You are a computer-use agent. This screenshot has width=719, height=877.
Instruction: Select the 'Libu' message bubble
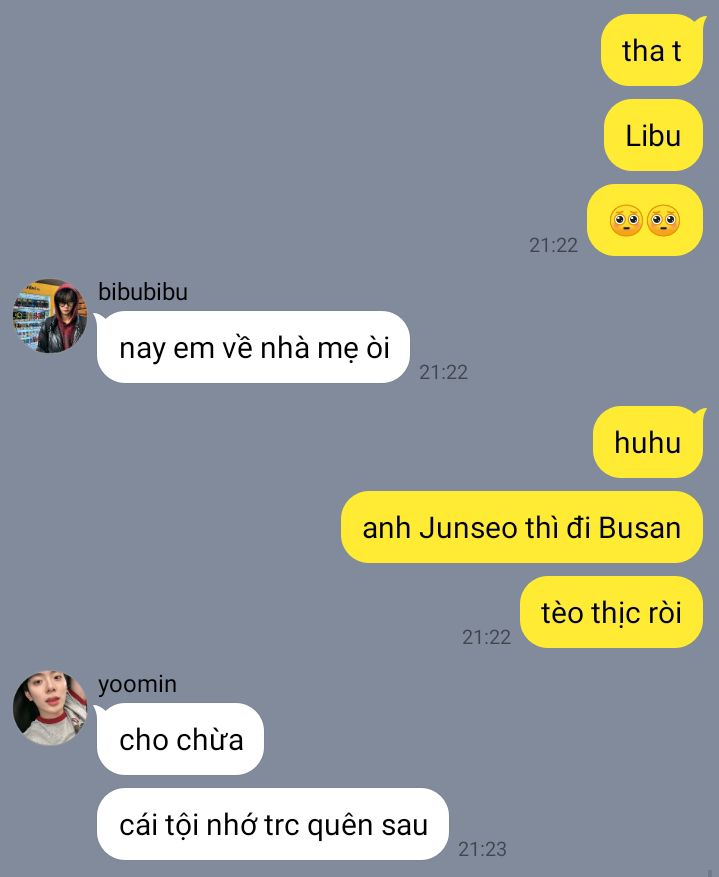click(653, 135)
